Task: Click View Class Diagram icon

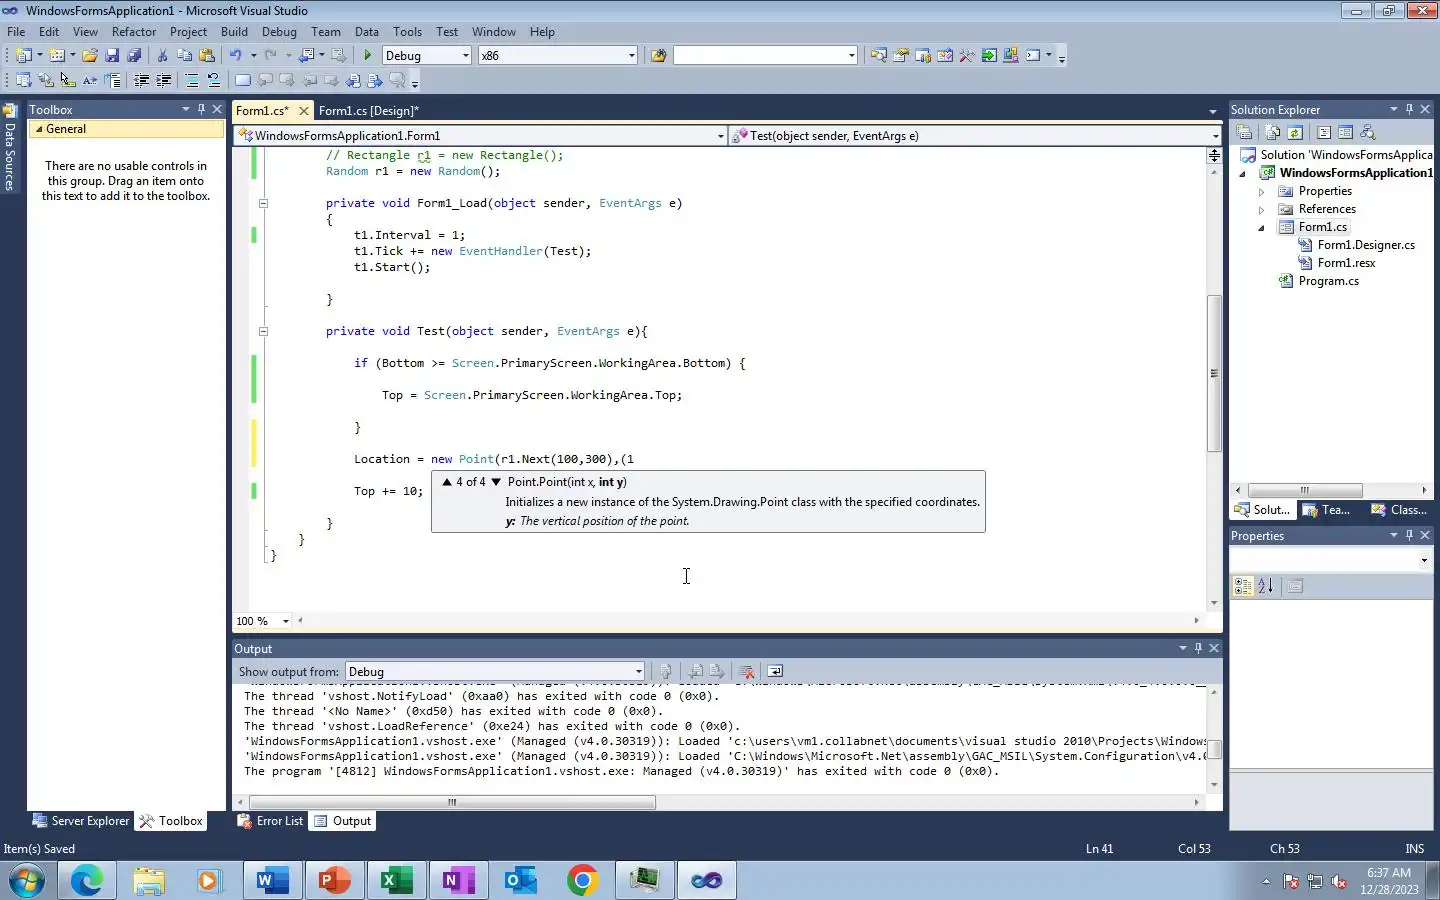Action: 1368,132
